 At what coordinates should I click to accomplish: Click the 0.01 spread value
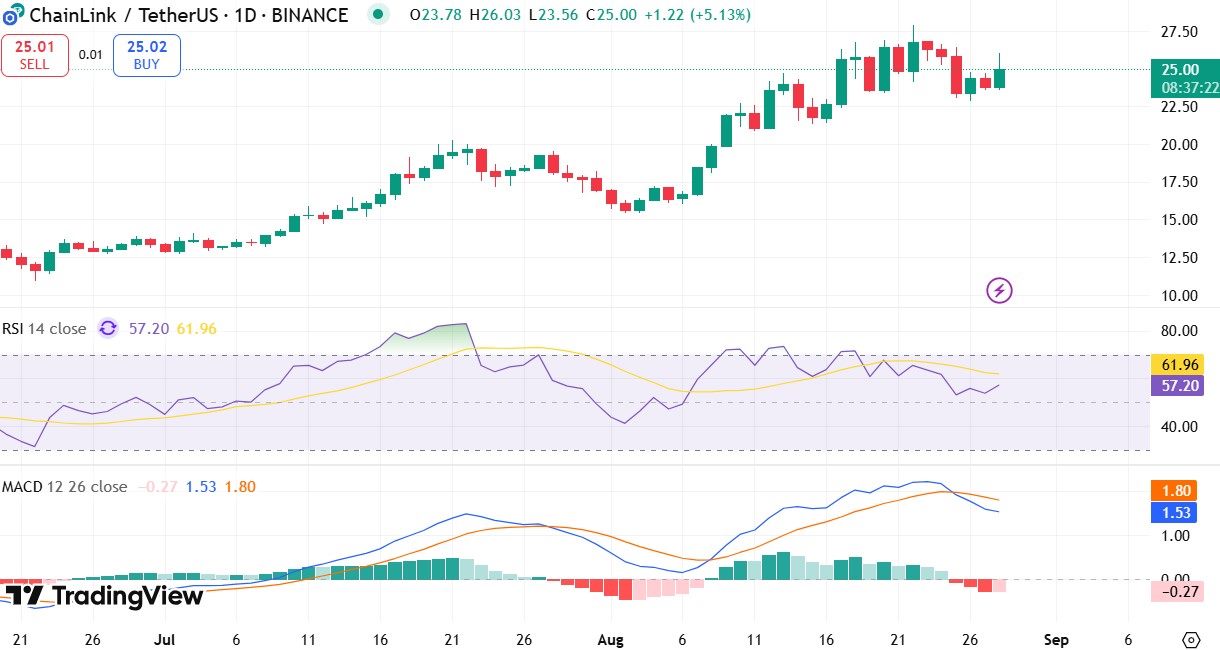pyautogui.click(x=91, y=55)
